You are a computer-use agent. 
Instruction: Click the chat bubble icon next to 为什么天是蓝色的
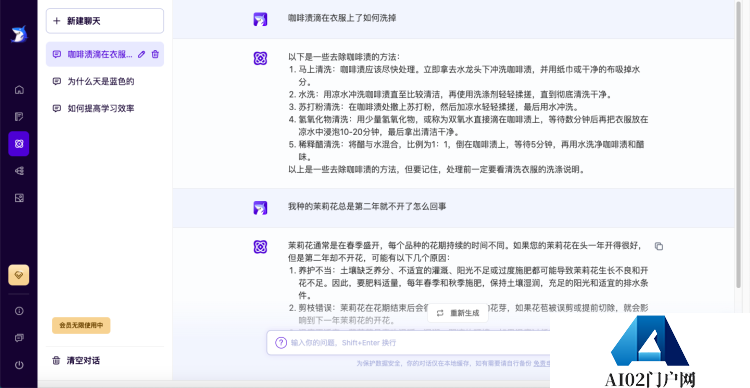coord(57,81)
